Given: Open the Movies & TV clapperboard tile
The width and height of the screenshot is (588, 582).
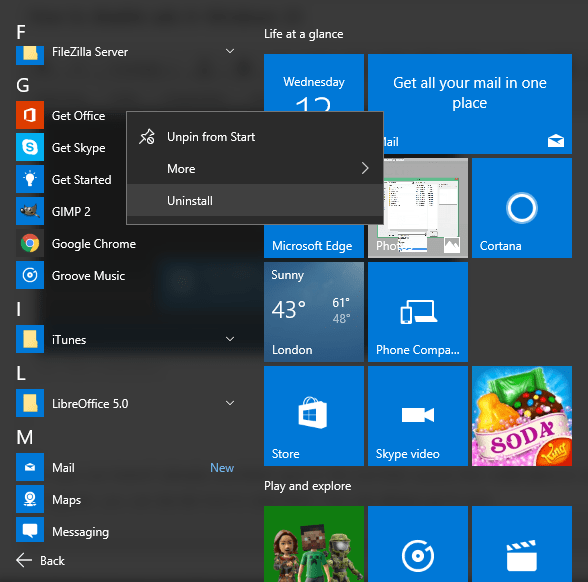Looking at the screenshot, I should tap(522, 544).
